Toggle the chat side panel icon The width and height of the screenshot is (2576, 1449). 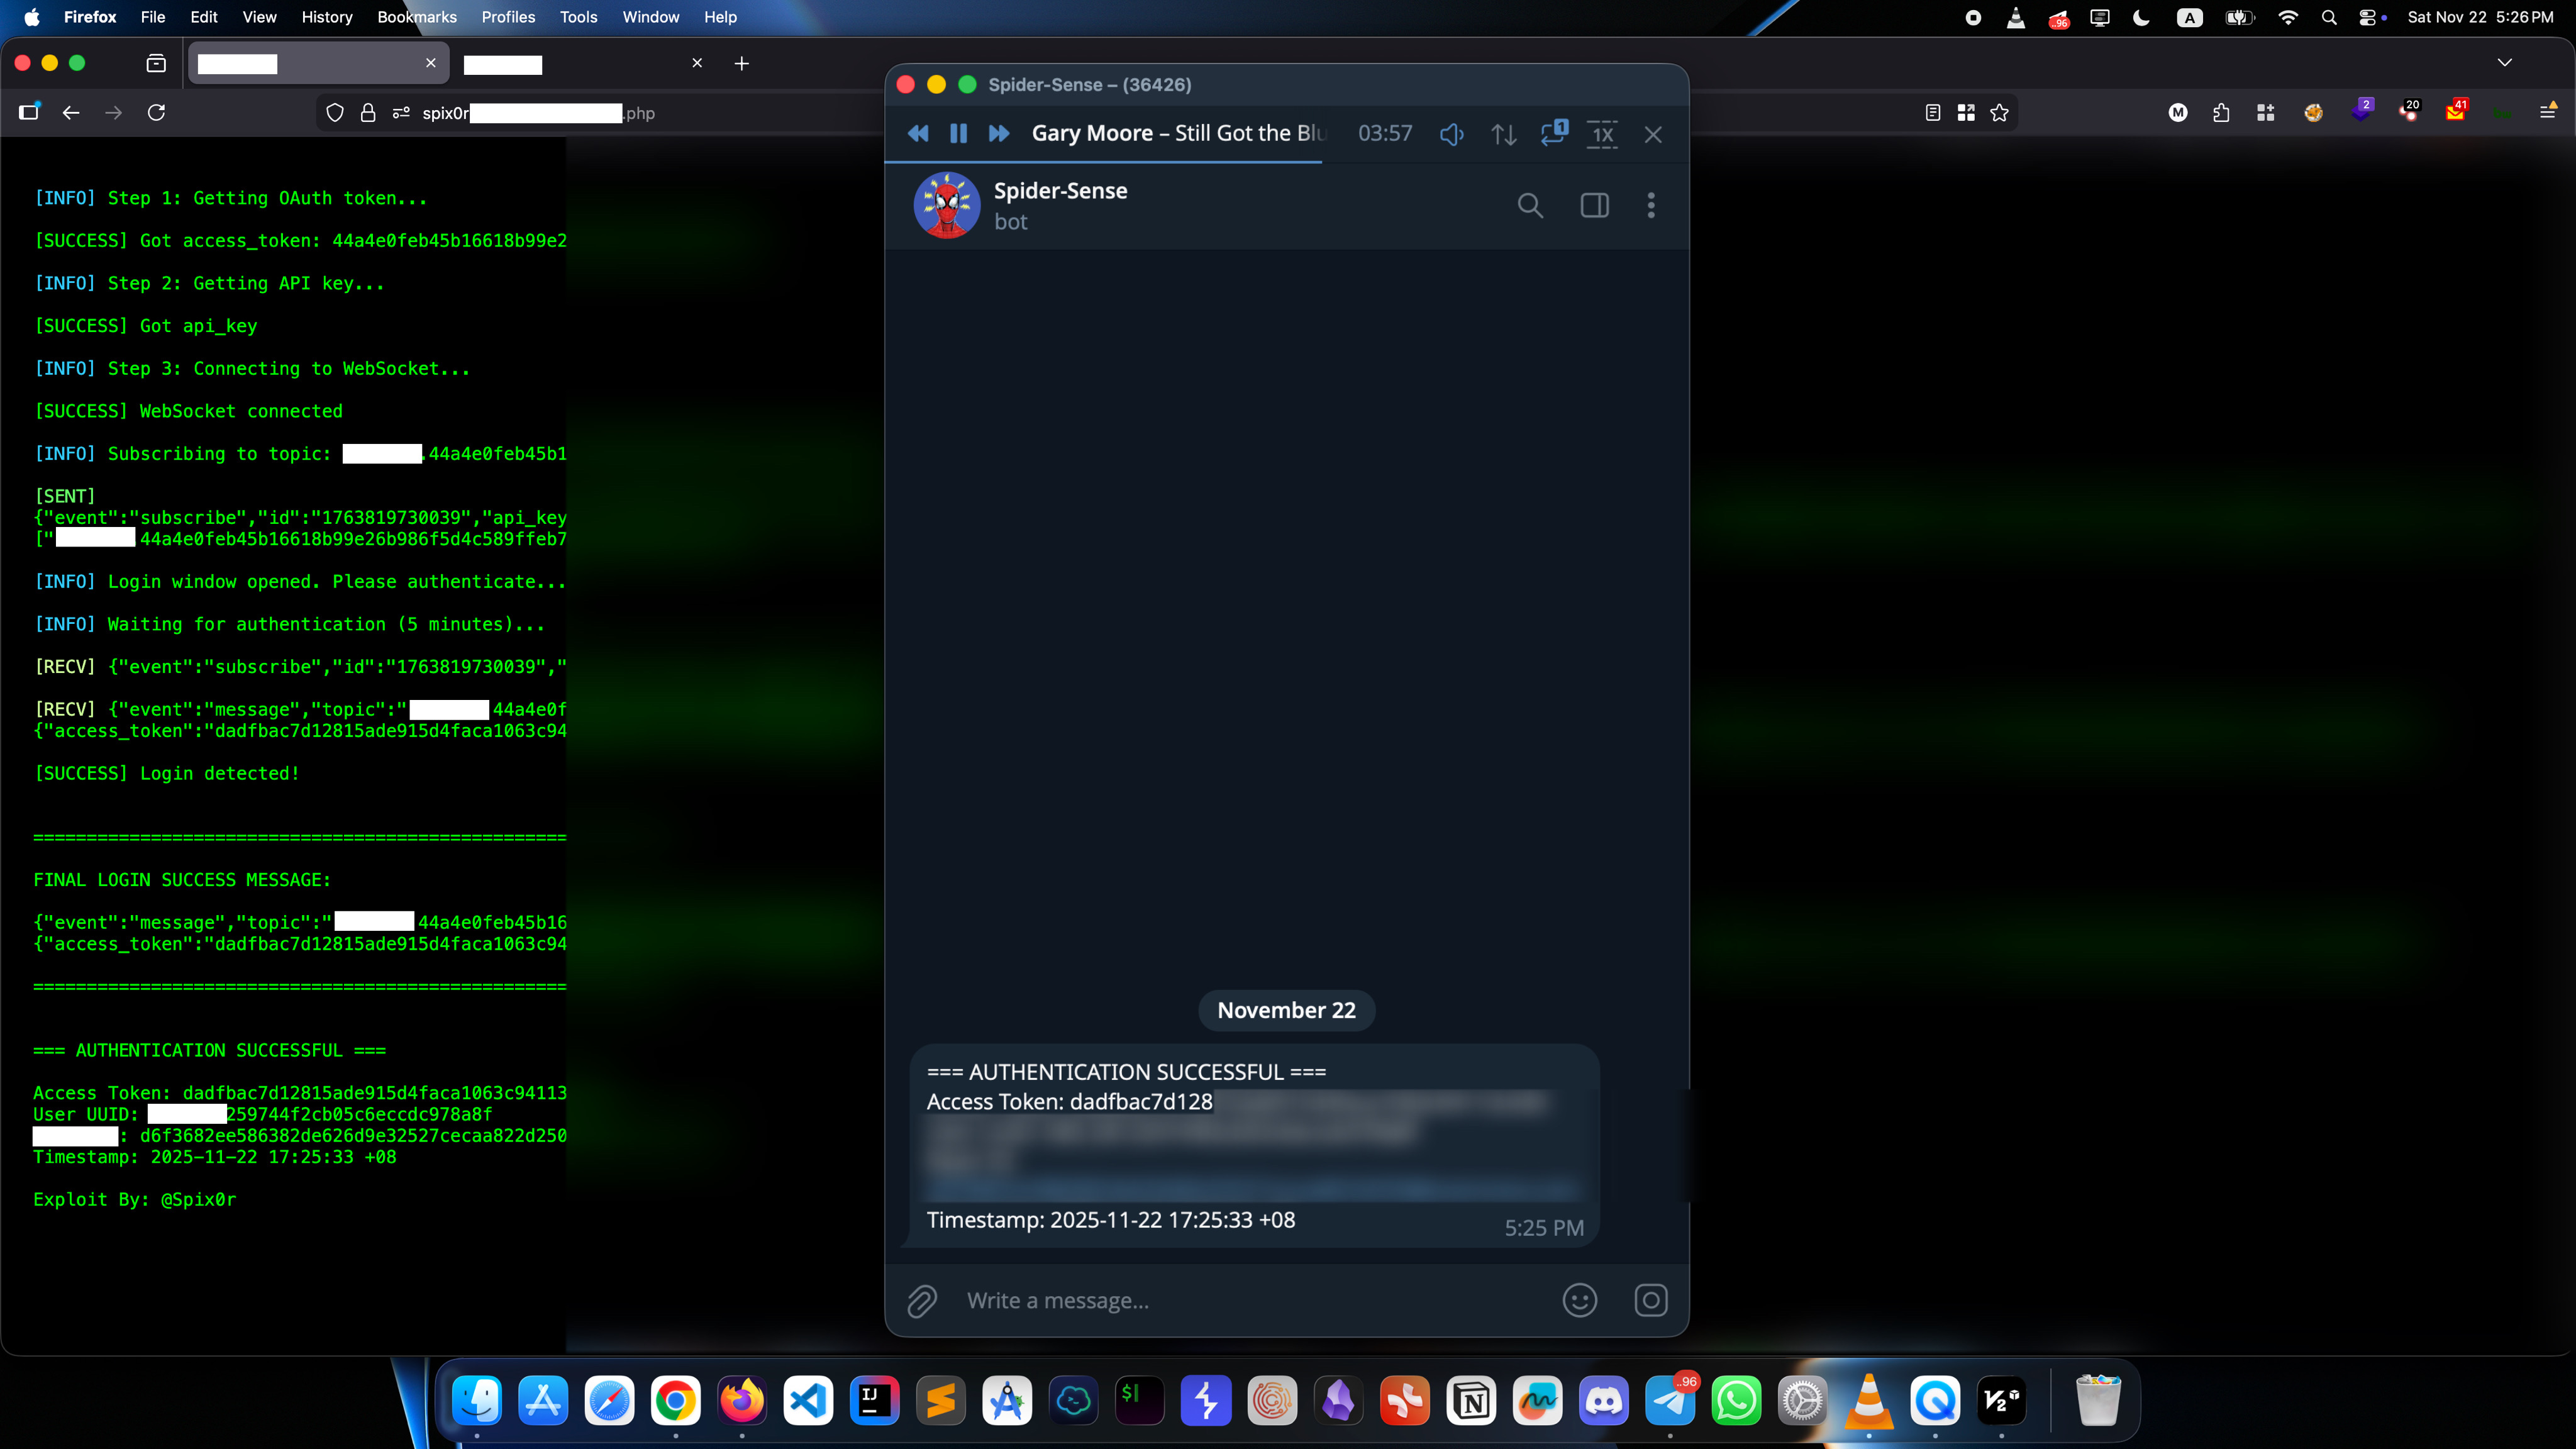[x=1594, y=206]
